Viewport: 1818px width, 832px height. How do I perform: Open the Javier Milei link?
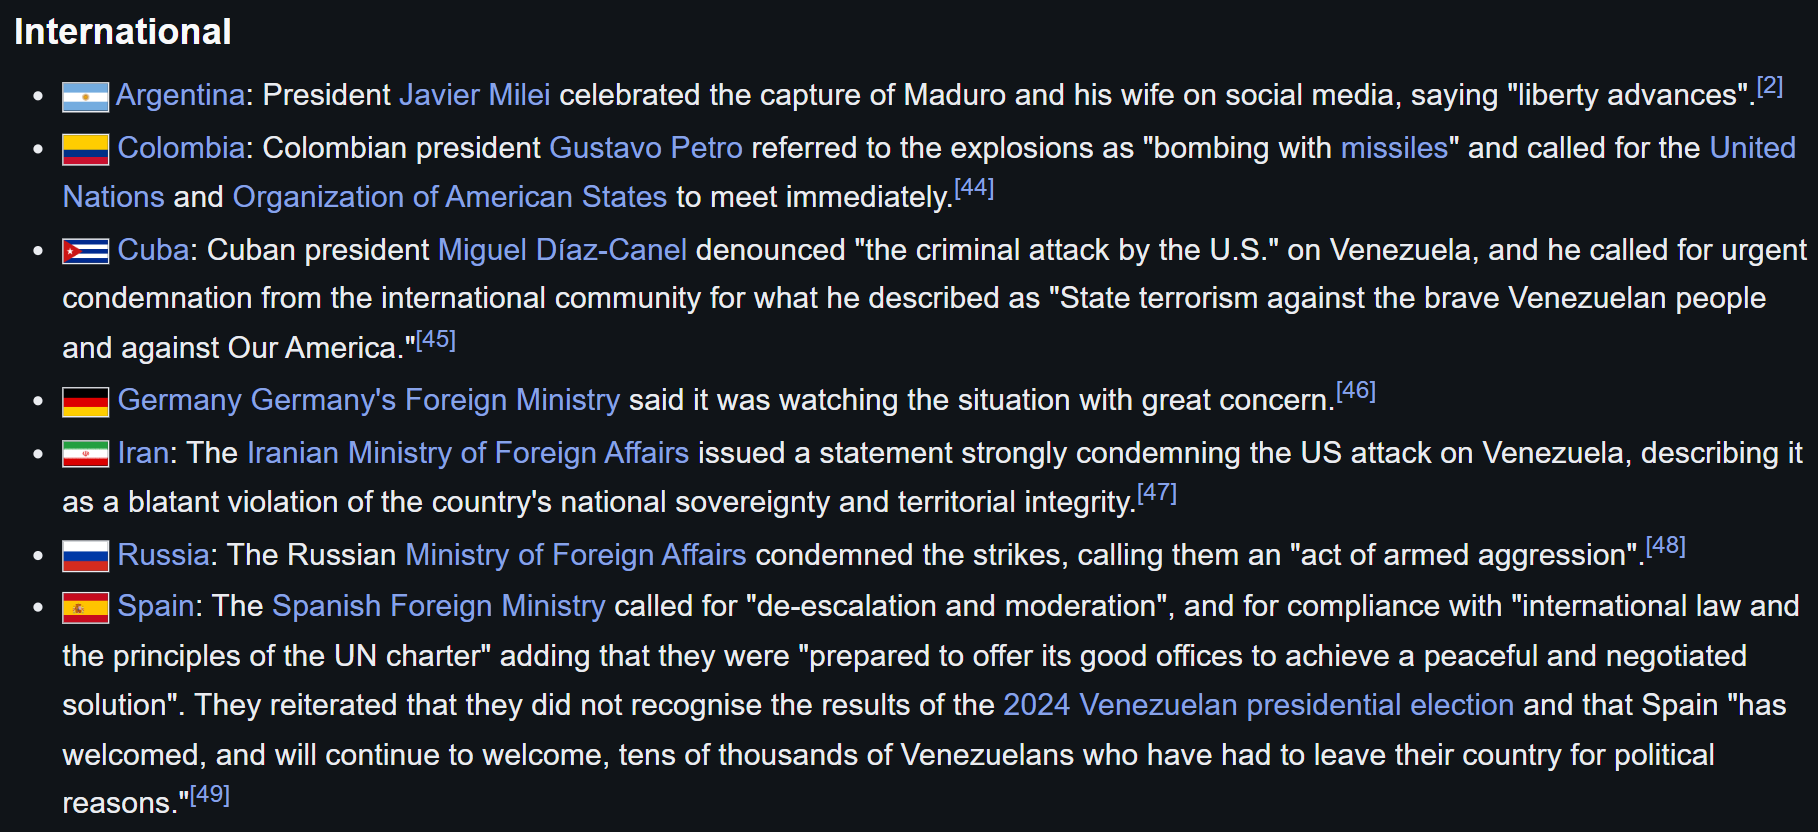[474, 95]
